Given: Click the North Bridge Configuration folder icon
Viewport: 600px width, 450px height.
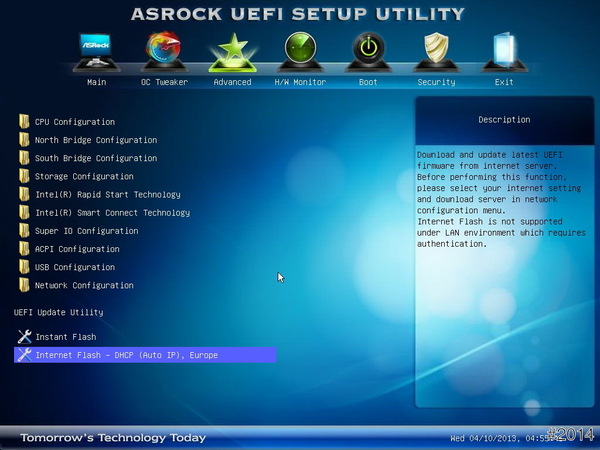Looking at the screenshot, I should (x=24, y=140).
